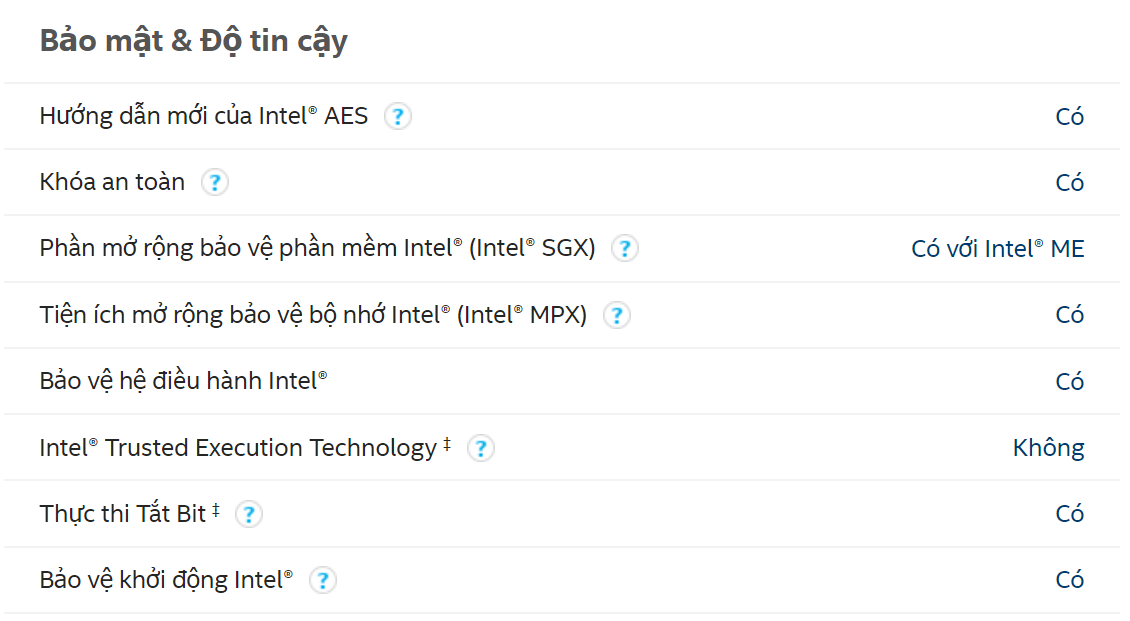Click the Có value for Intel AES row

coord(1070,116)
